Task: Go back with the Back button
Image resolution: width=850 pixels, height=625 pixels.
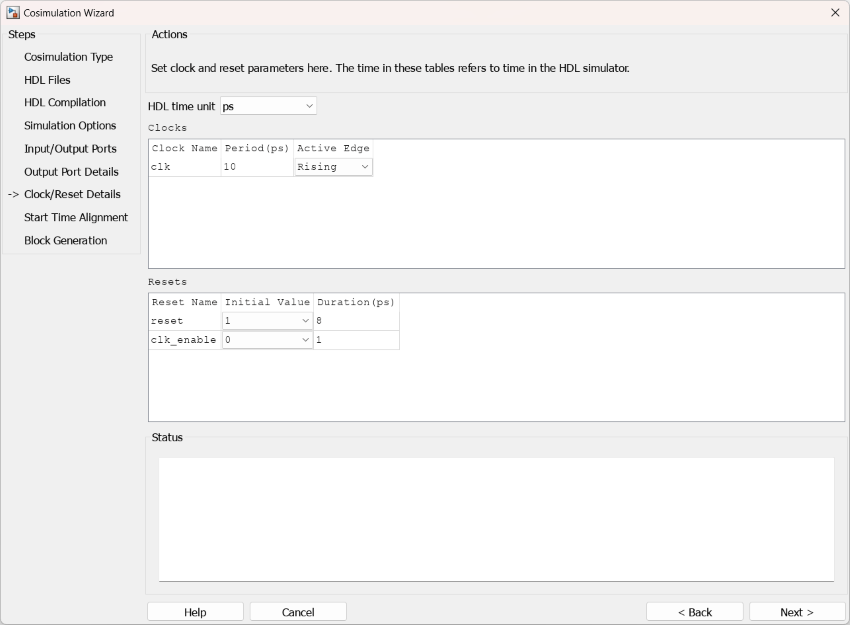Action: tap(695, 612)
